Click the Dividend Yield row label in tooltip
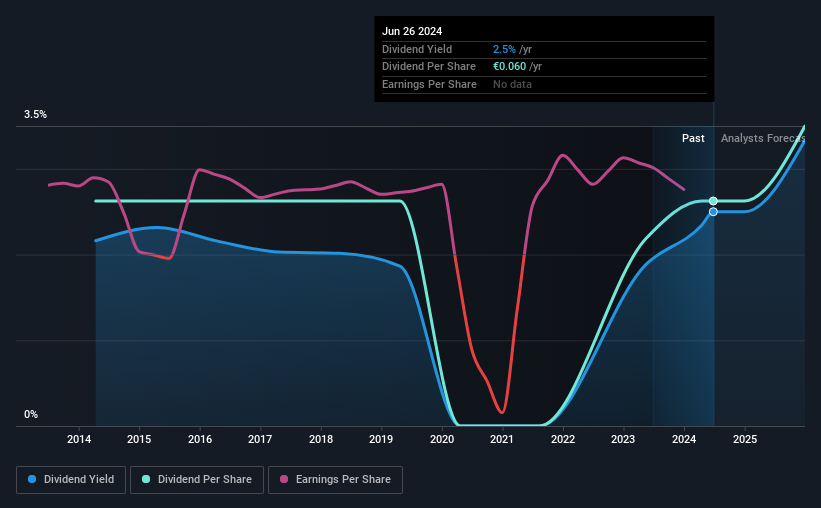The image size is (821, 508). pyautogui.click(x=417, y=49)
